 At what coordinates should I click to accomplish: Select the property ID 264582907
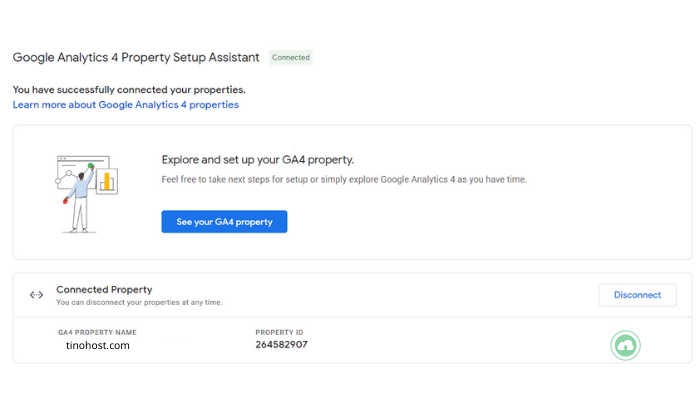[x=281, y=345]
